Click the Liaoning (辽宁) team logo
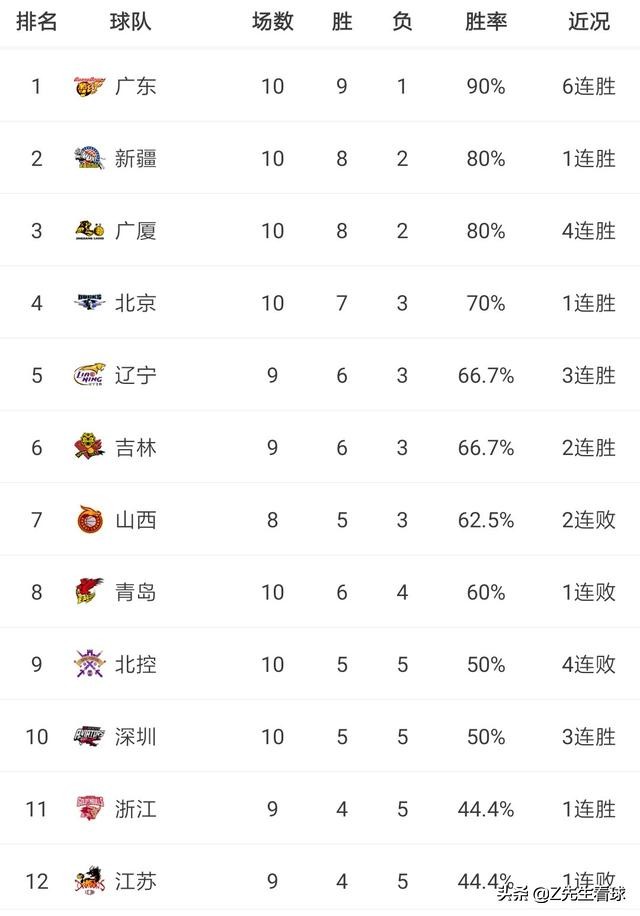Viewport: 640px width, 916px height. coord(89,375)
